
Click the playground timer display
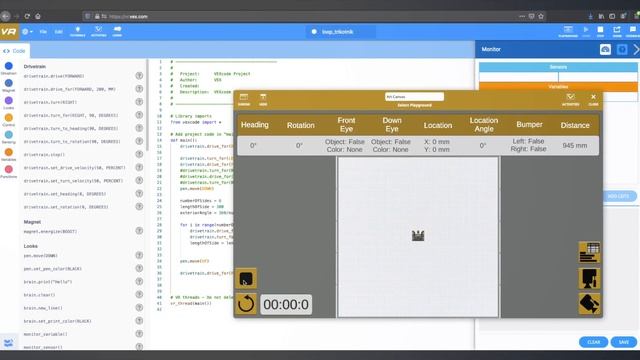[286, 304]
